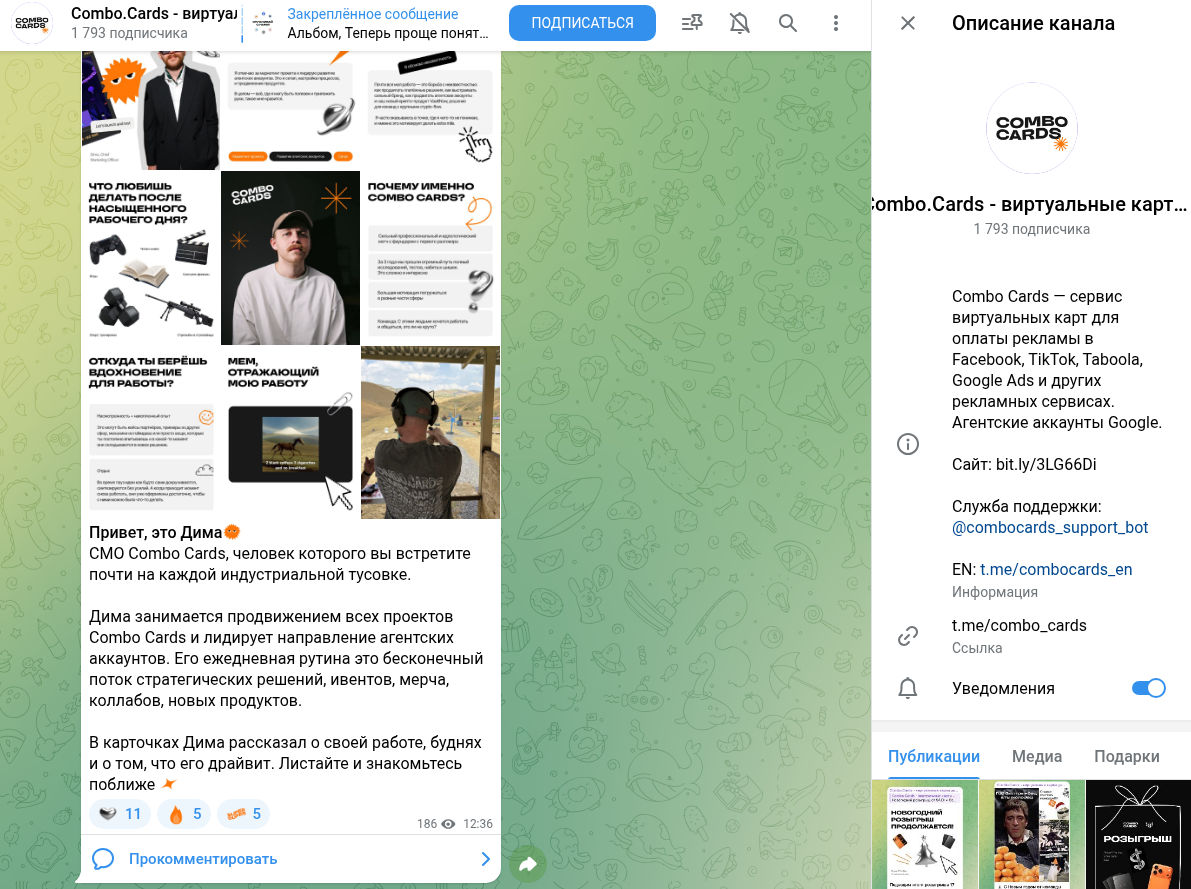The height and width of the screenshot is (889, 1191).
Task: Open the man in black suit card
Action: coord(150,110)
